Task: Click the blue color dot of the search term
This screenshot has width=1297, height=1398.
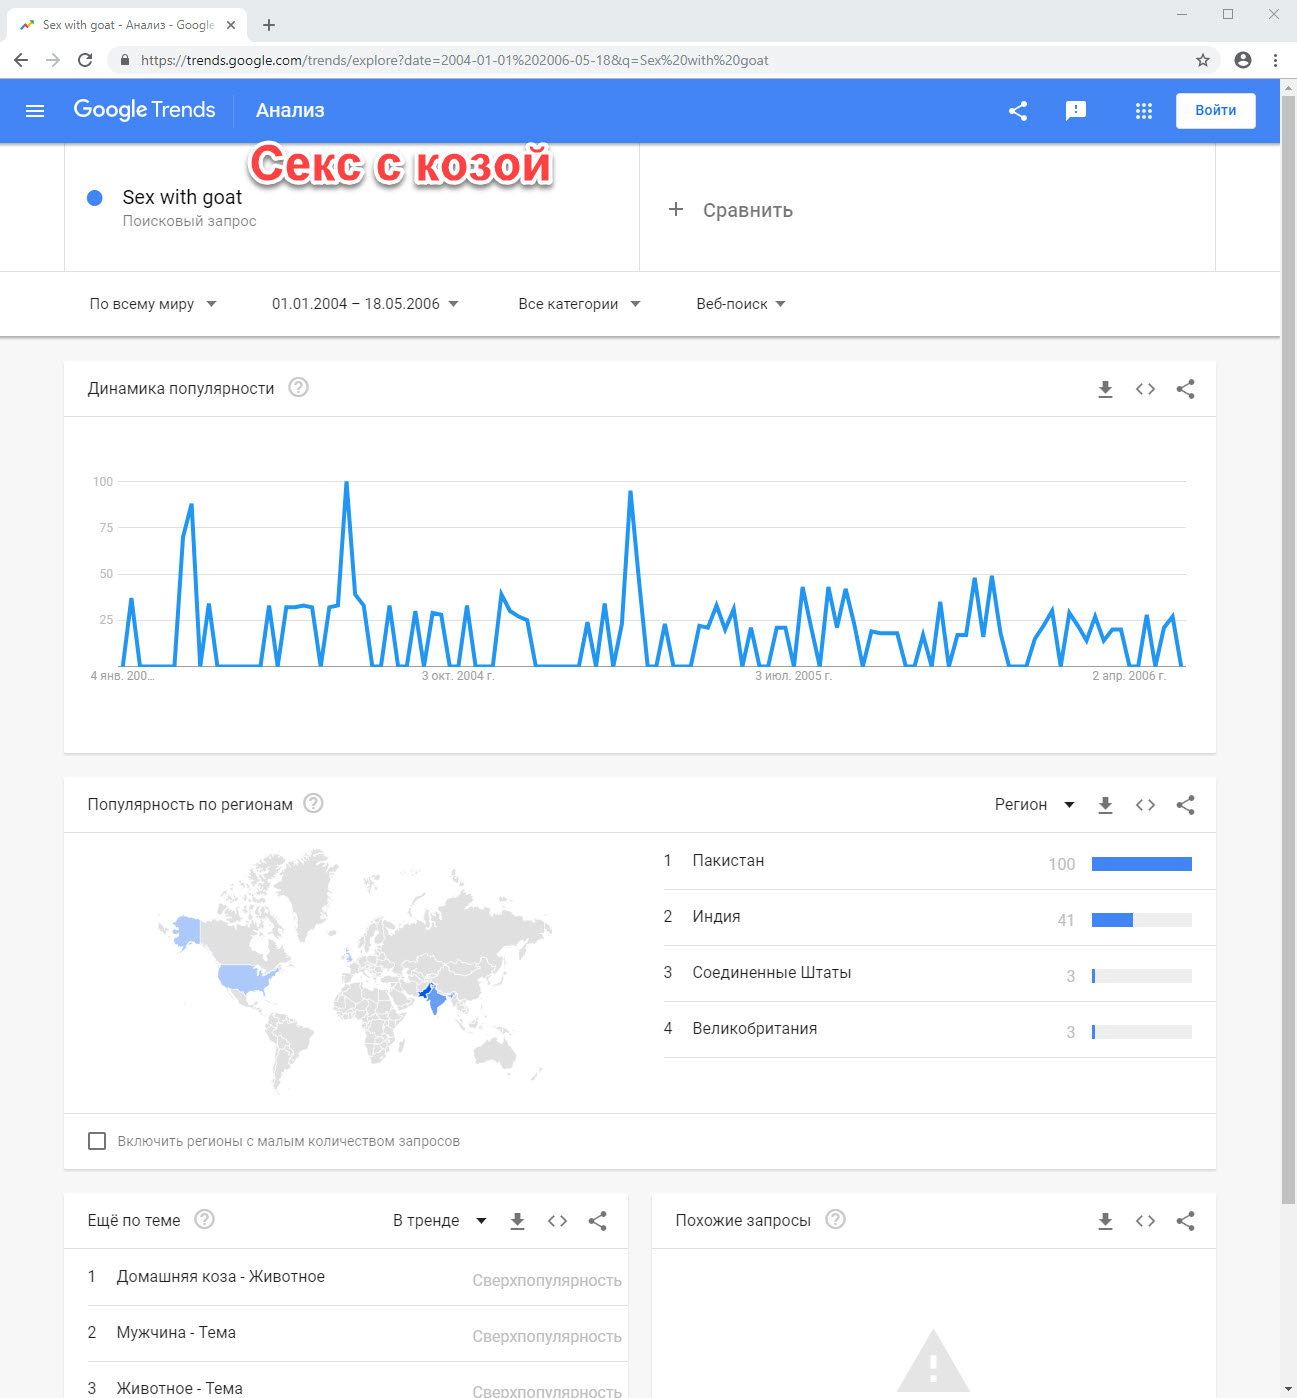Action: (x=95, y=198)
